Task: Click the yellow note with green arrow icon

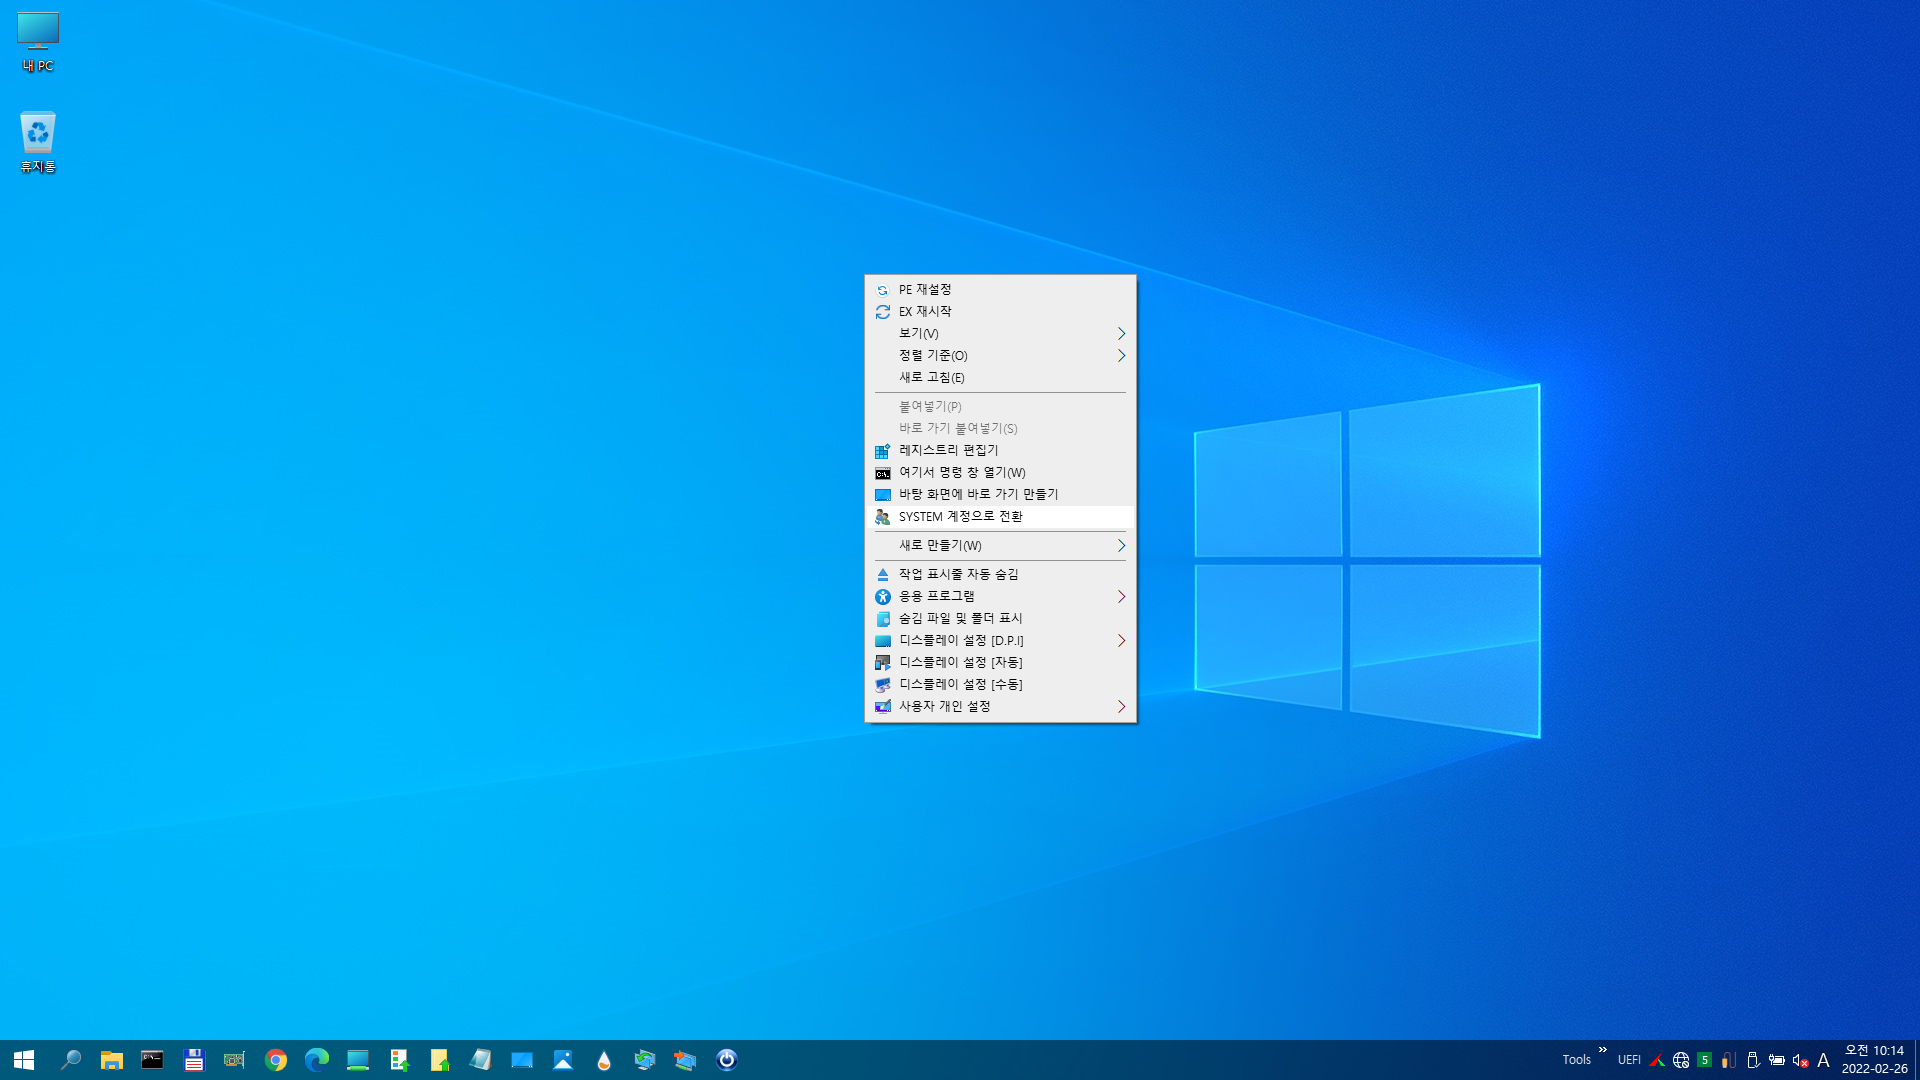Action: (440, 1060)
